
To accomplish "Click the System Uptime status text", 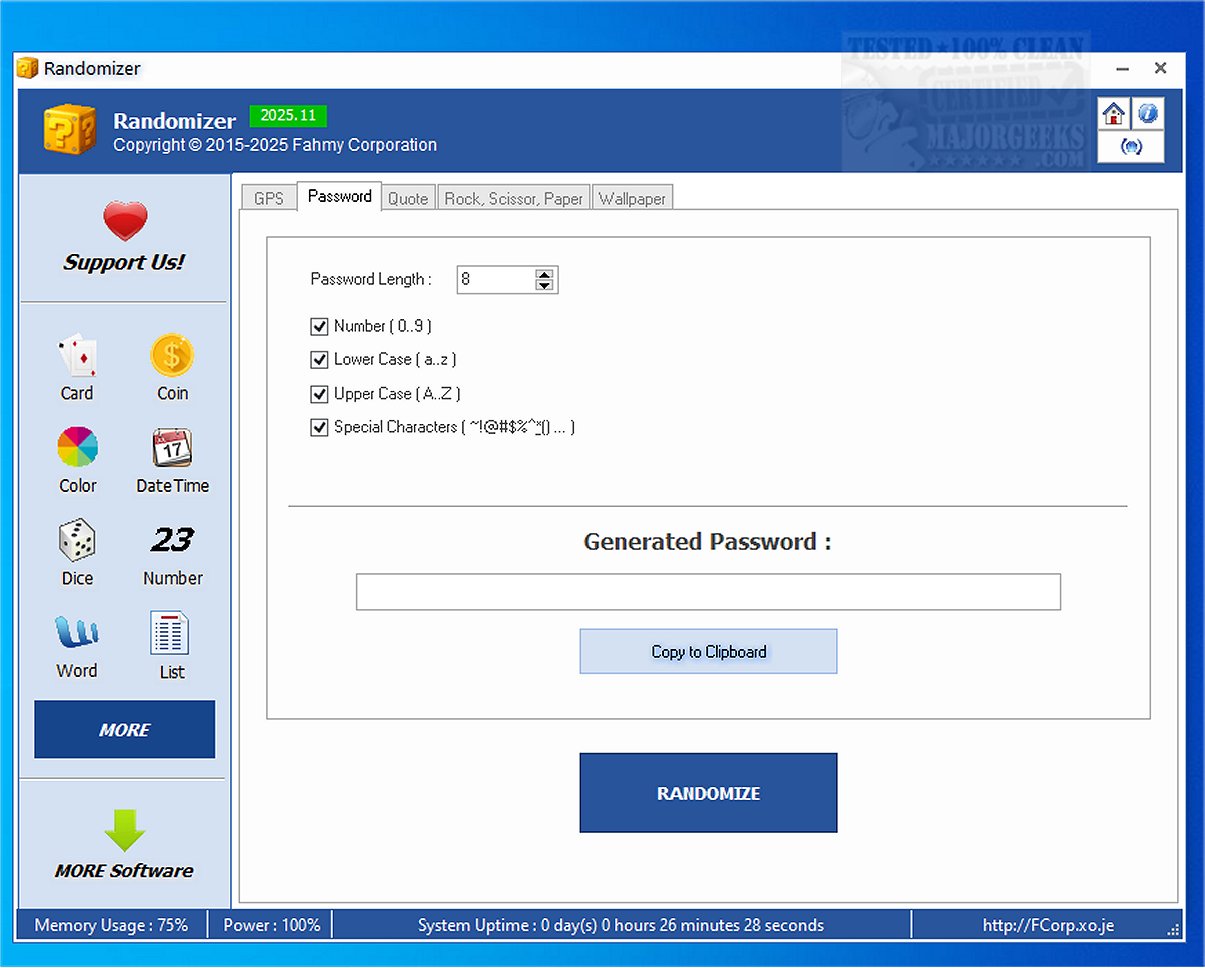I will tap(621, 925).
